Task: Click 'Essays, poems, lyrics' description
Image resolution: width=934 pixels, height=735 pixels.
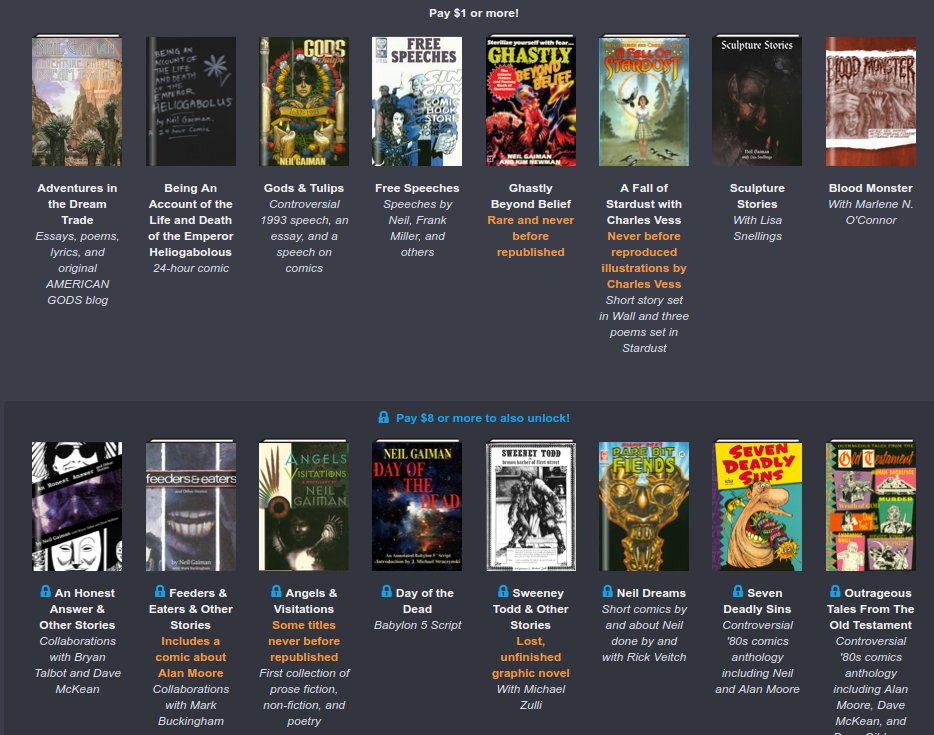Action: pyautogui.click(x=77, y=268)
